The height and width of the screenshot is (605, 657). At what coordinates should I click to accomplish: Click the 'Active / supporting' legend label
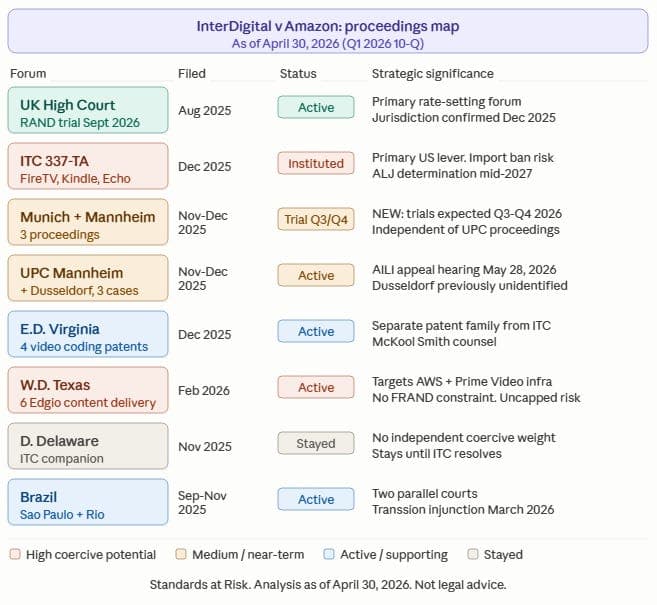pyautogui.click(x=394, y=555)
